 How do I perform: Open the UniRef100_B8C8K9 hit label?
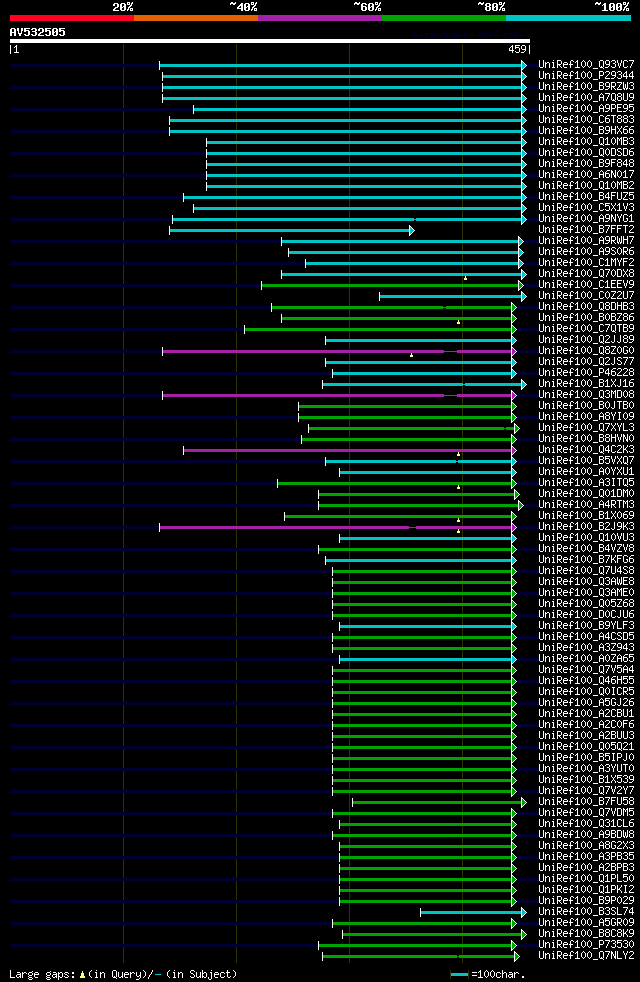click(586, 934)
